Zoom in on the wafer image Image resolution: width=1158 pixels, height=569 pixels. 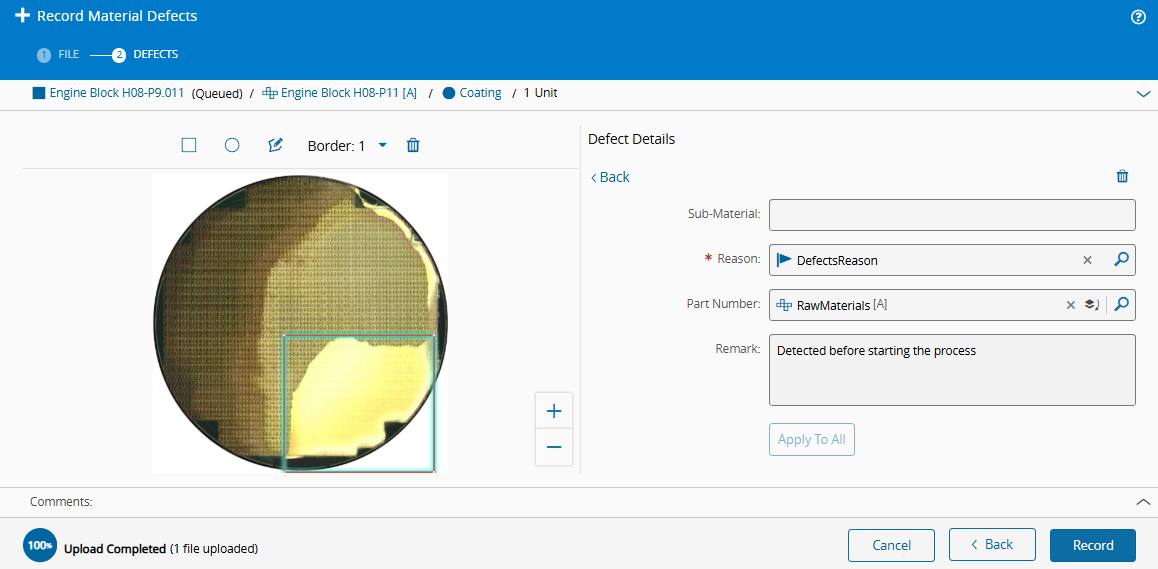(x=554, y=411)
